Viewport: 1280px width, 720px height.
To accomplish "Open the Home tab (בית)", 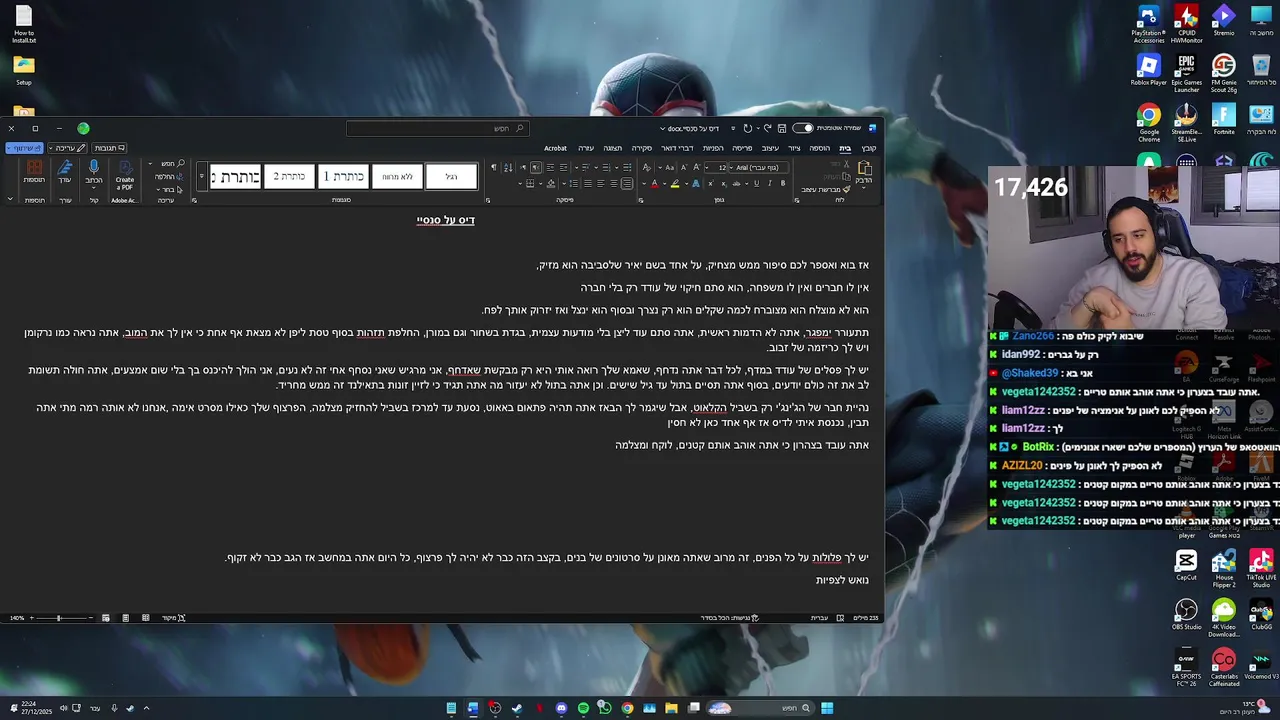I will point(845,148).
